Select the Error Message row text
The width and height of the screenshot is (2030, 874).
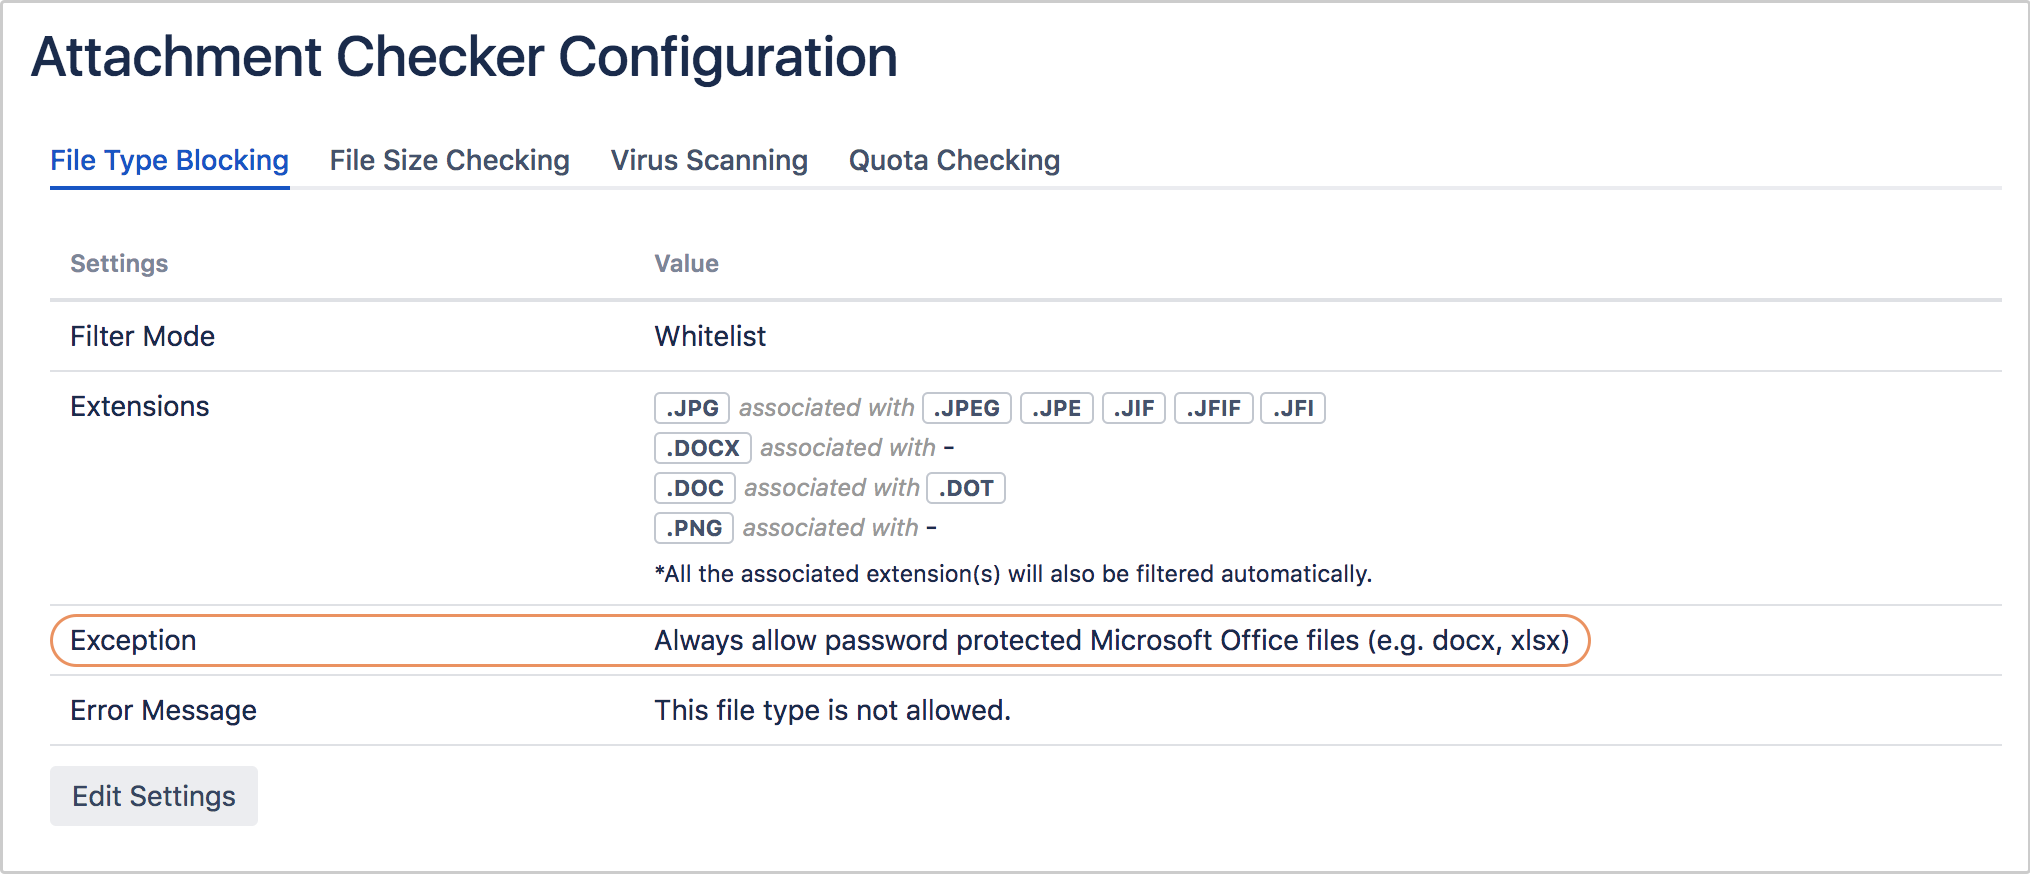(x=832, y=710)
